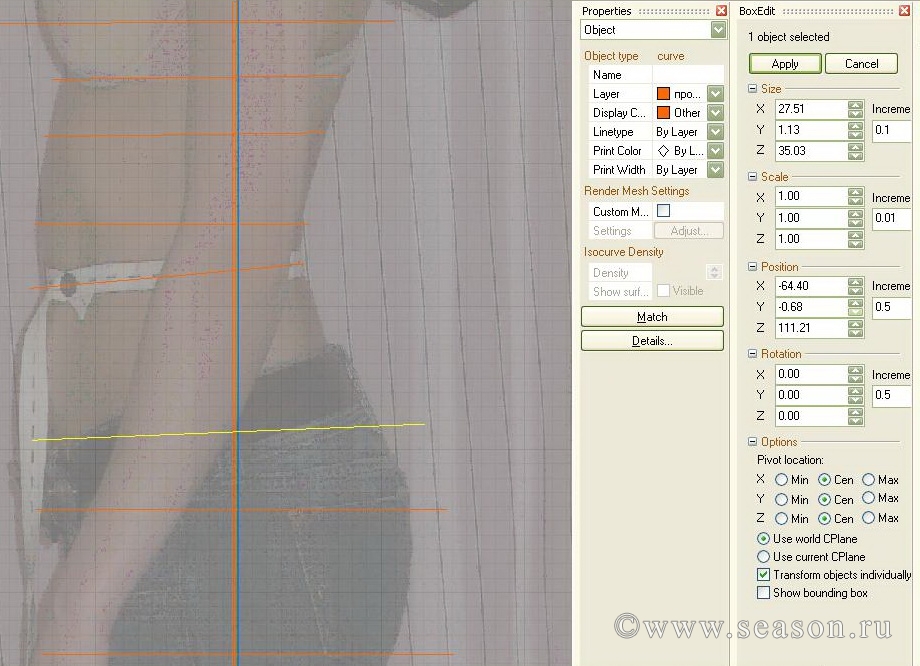Click the Position X input field

click(809, 286)
